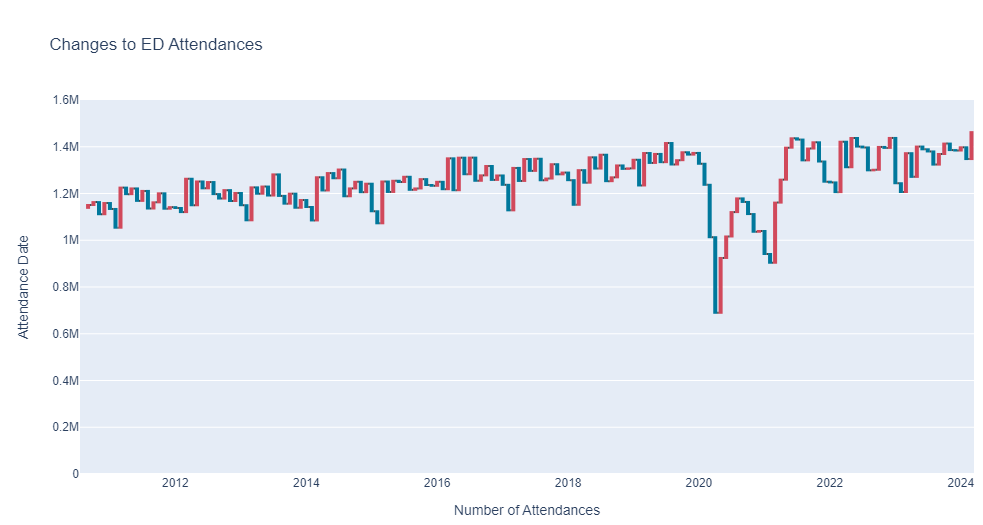This screenshot has width=983, height=525.
Task: Select the "Number of Attendances" x-axis title
Action: [x=527, y=510]
